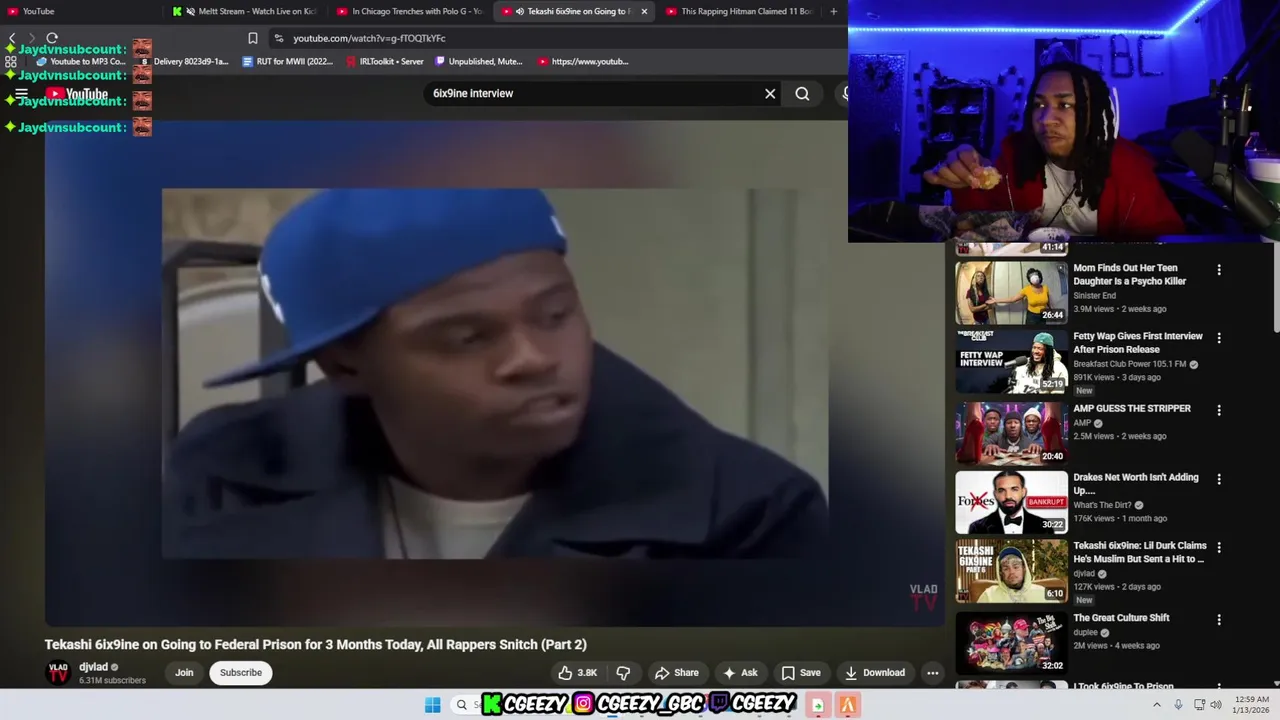This screenshot has width=1280, height=720.
Task: Open the https://www.youtub... bookmark
Action: pos(583,61)
